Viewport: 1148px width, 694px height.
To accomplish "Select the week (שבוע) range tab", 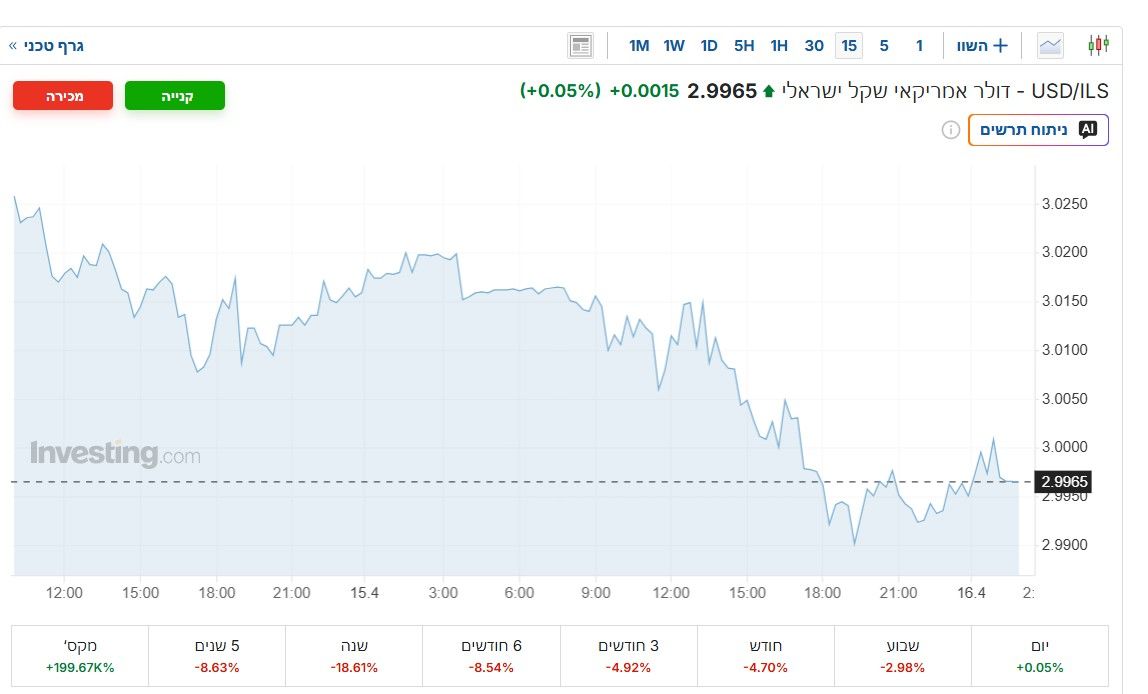I will coord(902,656).
